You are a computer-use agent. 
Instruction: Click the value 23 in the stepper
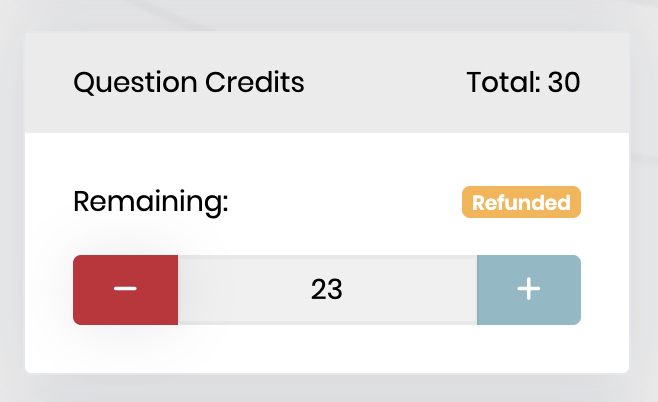(x=327, y=290)
